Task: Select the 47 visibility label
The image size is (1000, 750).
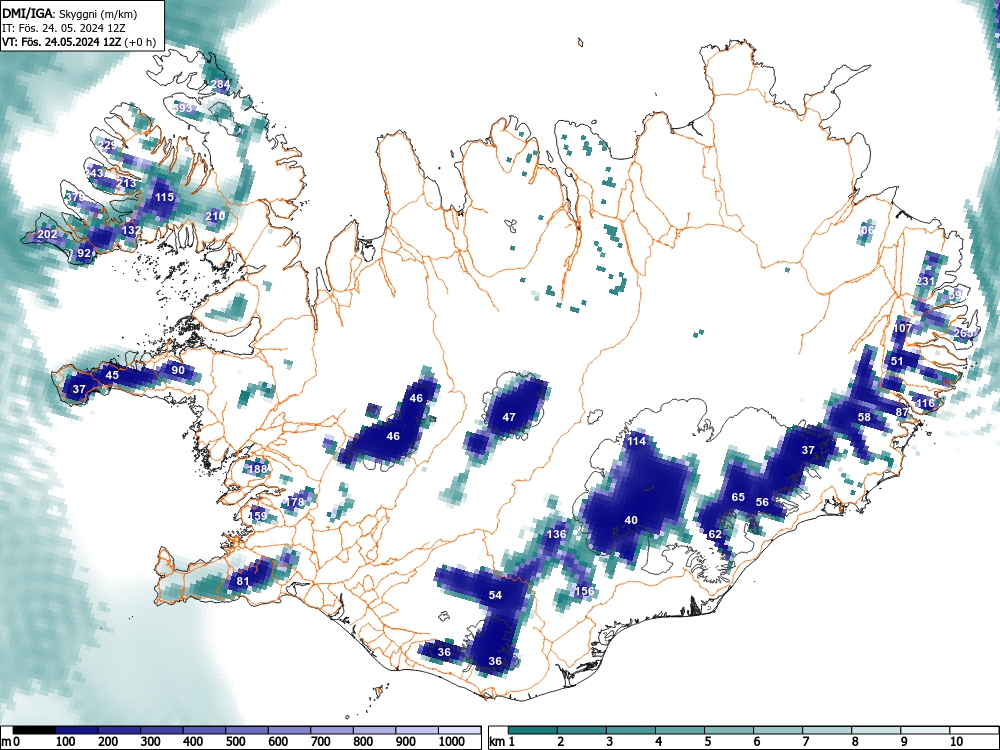Action: (509, 417)
